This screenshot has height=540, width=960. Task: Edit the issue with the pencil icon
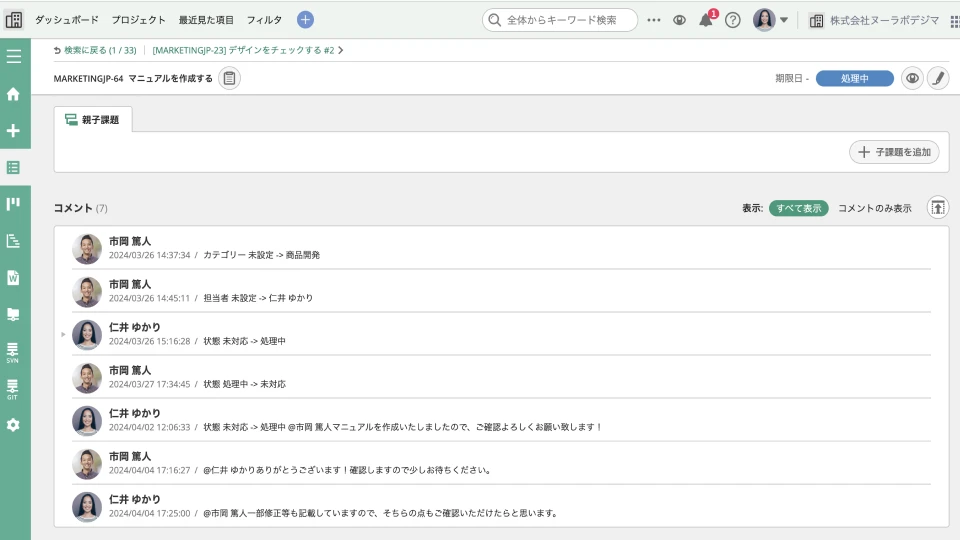click(938, 78)
